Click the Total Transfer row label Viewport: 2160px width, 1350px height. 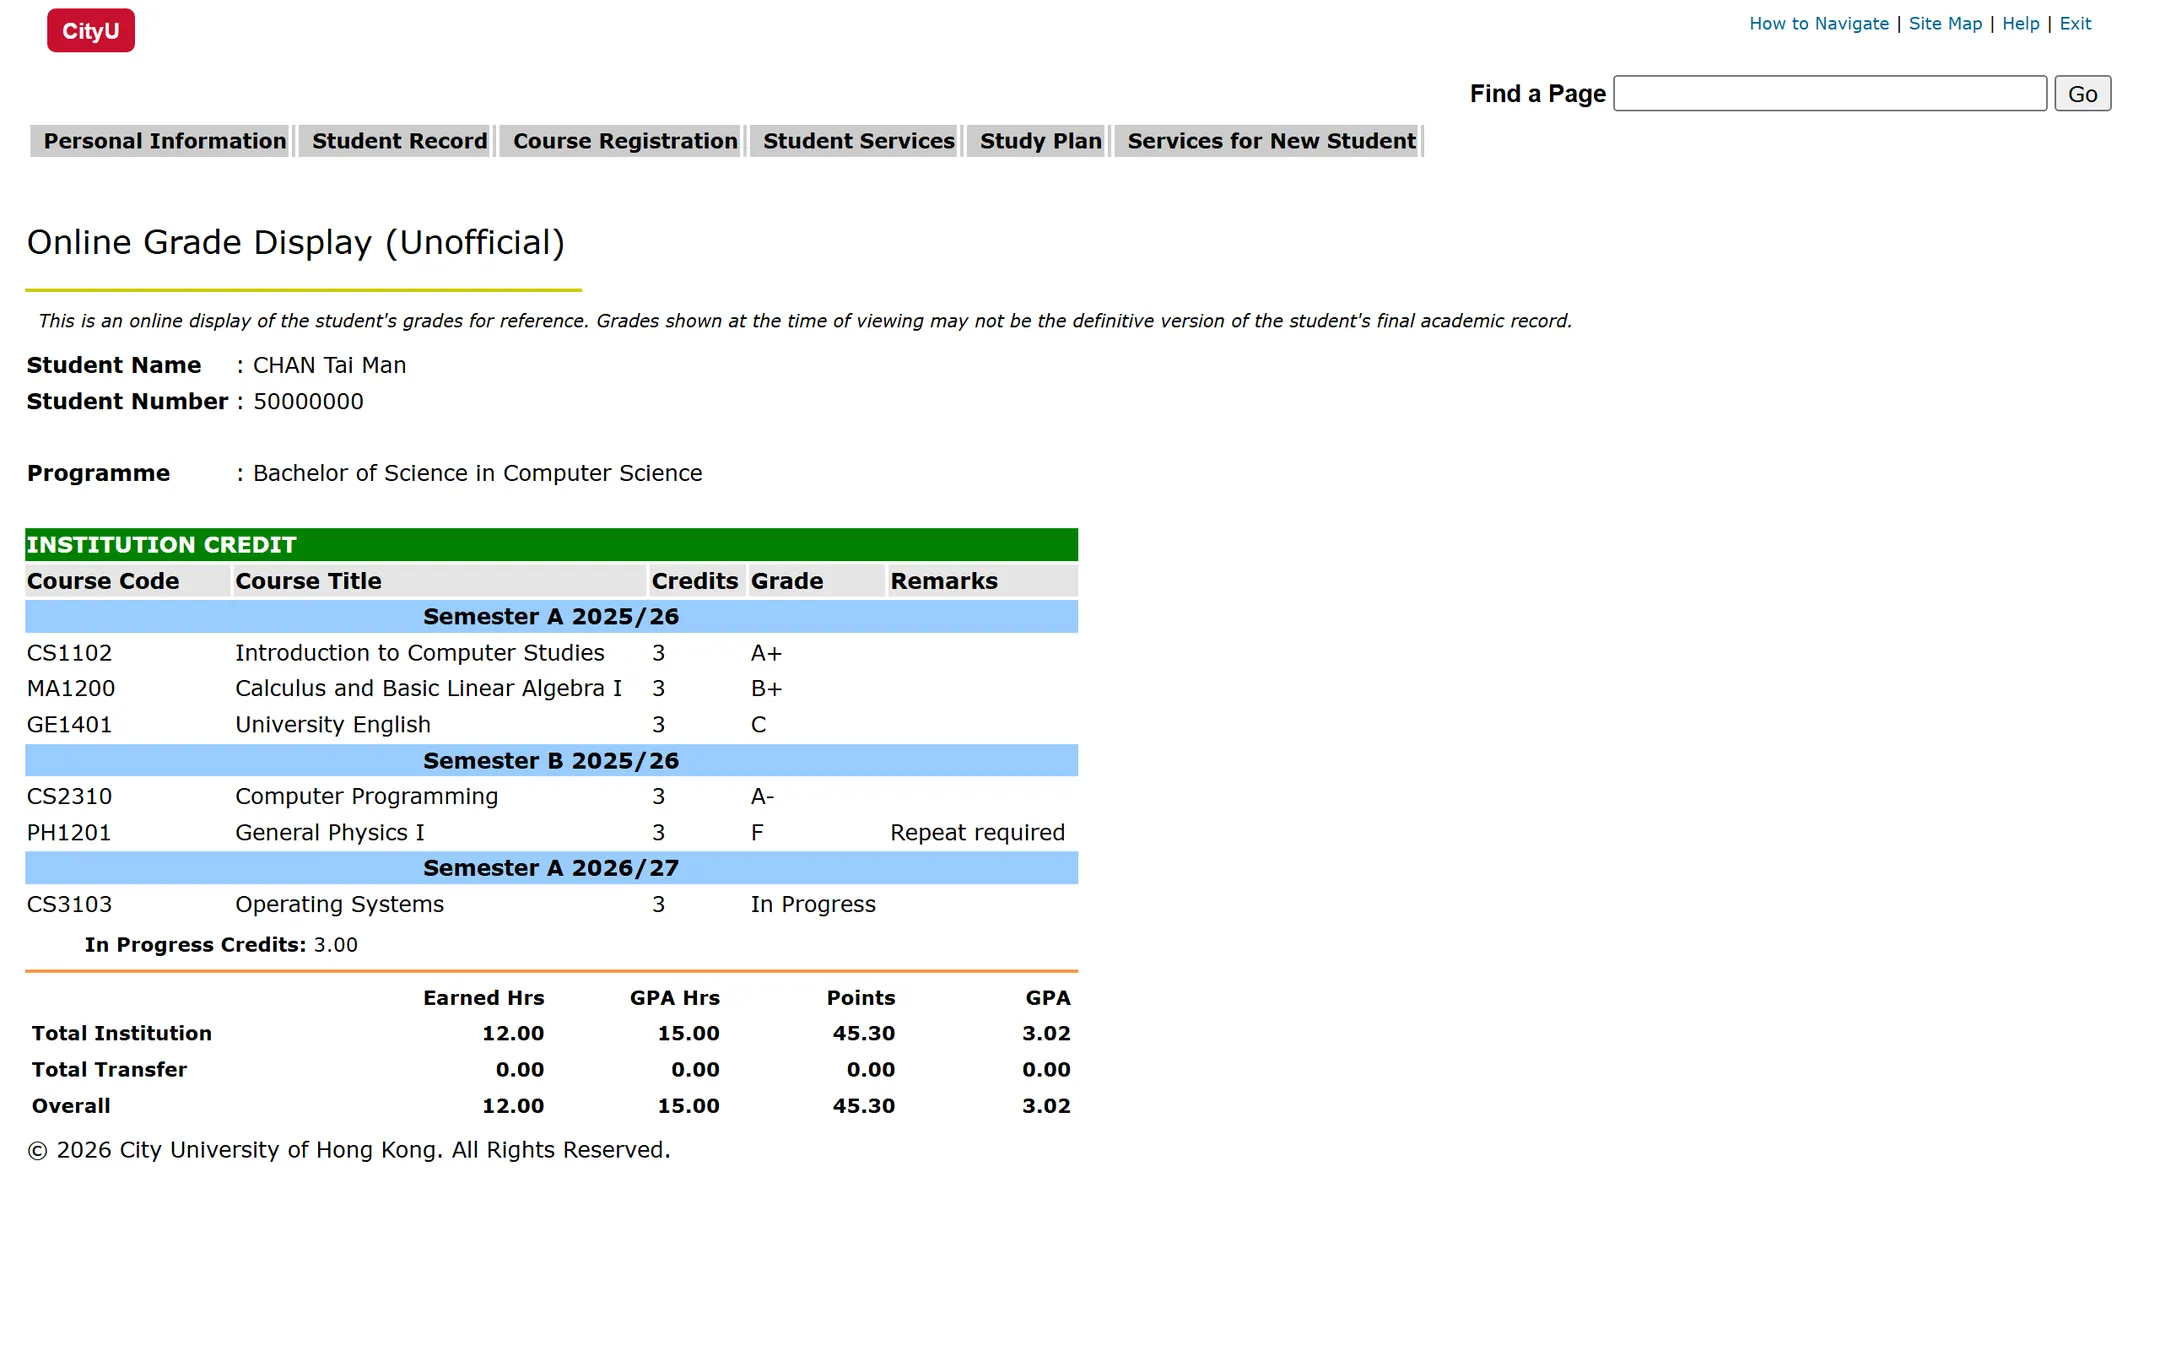(110, 1070)
